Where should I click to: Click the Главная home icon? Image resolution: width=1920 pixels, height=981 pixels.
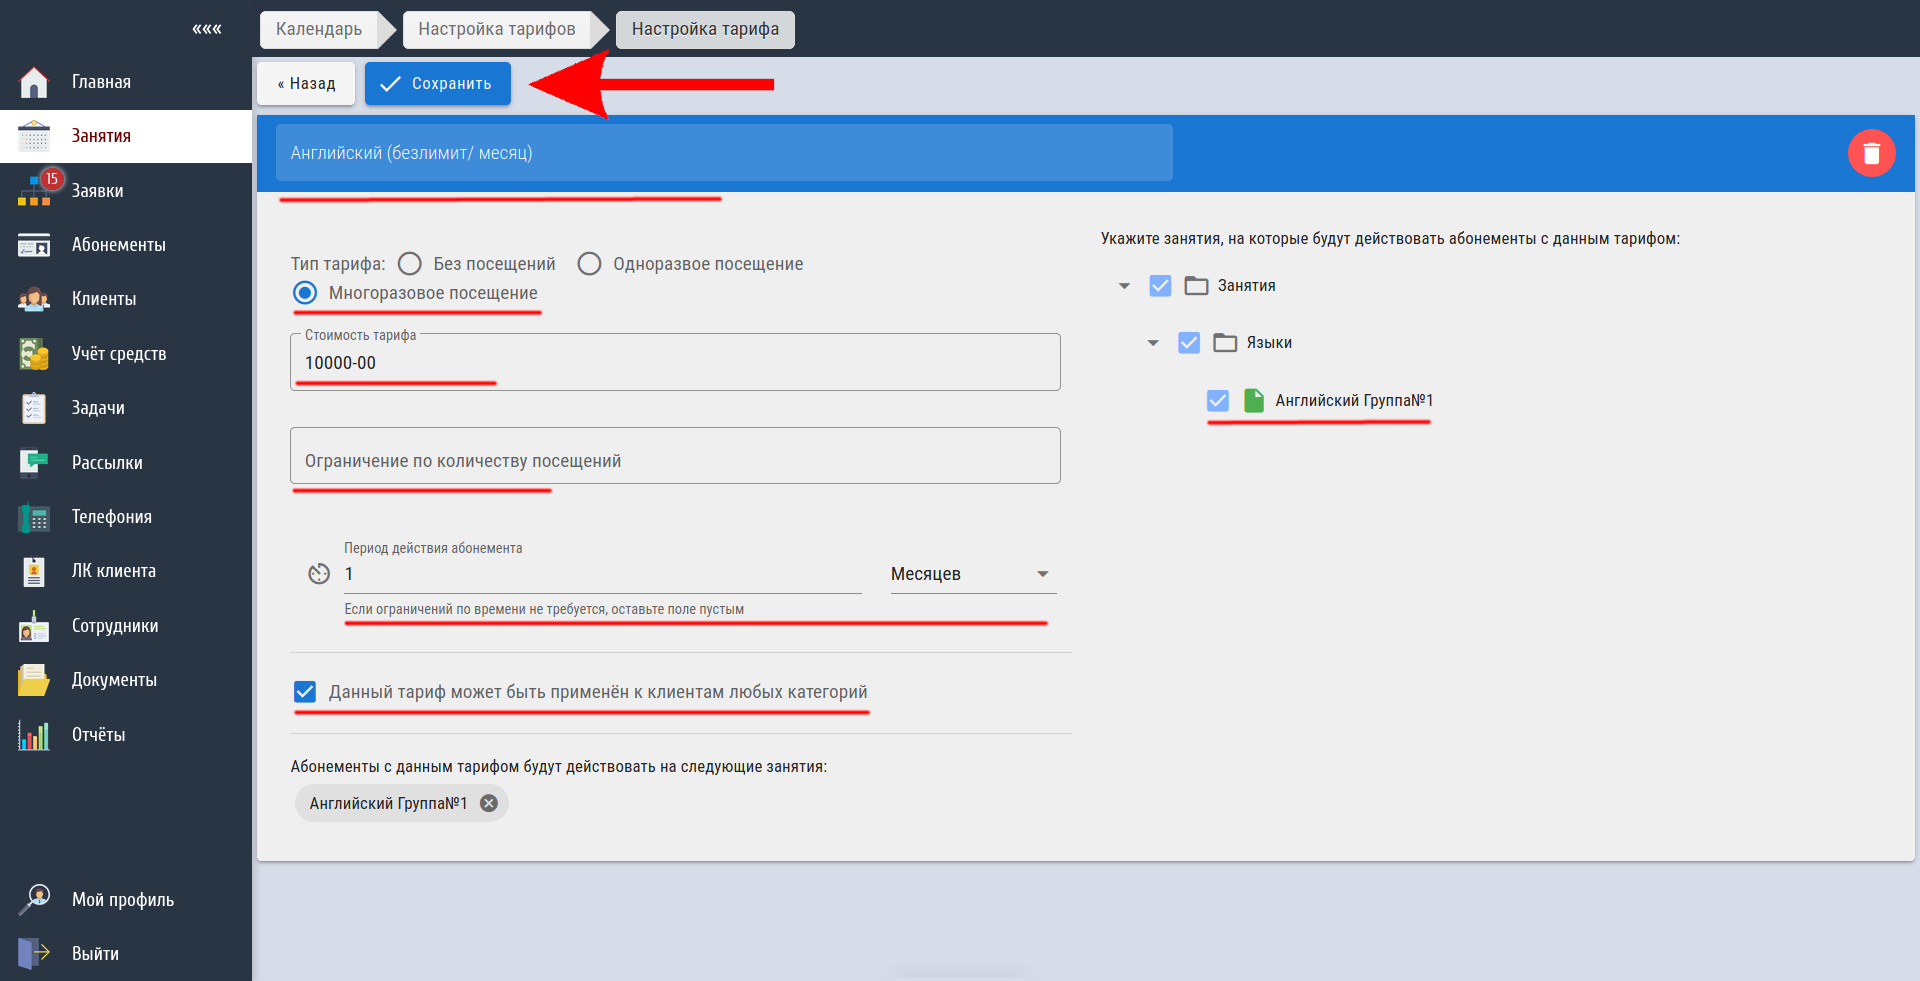point(34,82)
